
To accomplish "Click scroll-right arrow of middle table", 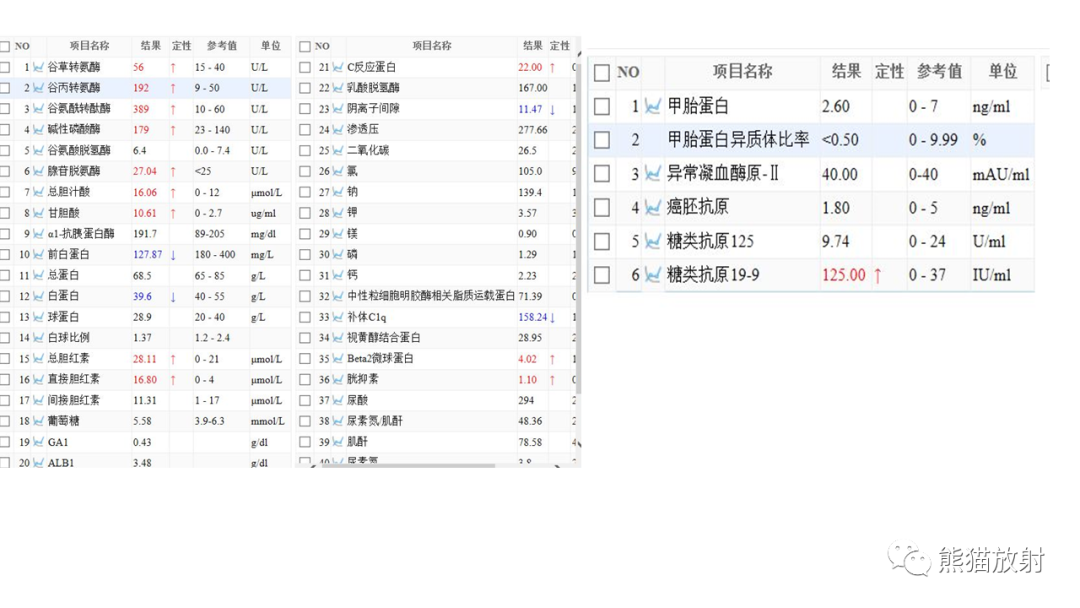I will 557,466.
